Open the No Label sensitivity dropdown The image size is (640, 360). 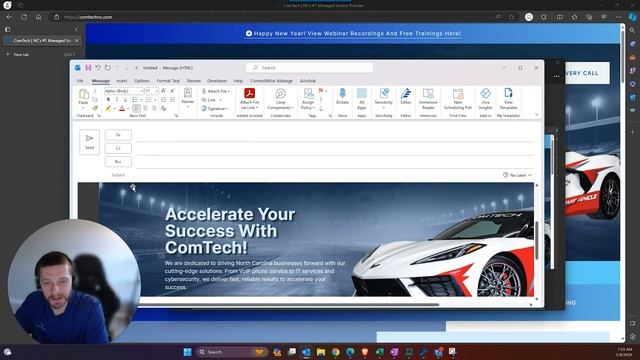517,175
